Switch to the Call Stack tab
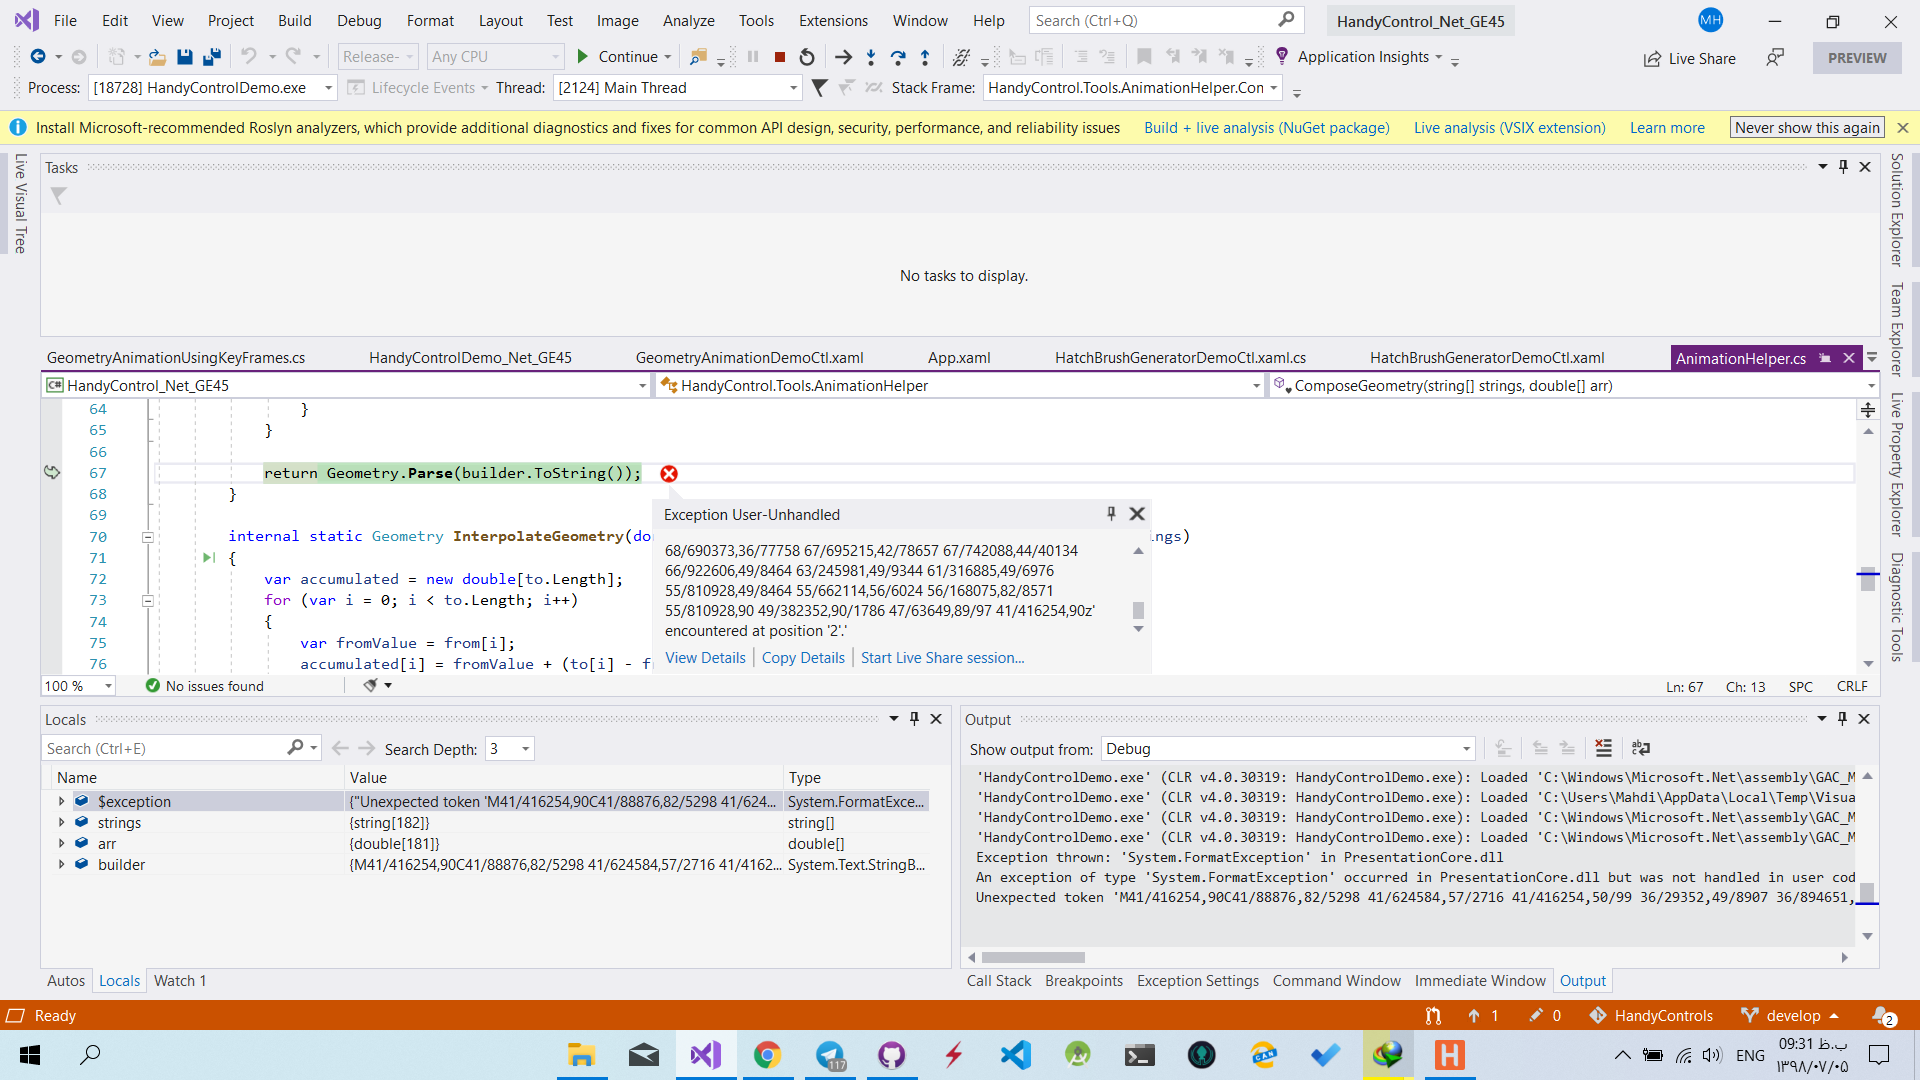The image size is (1920, 1080). (999, 981)
